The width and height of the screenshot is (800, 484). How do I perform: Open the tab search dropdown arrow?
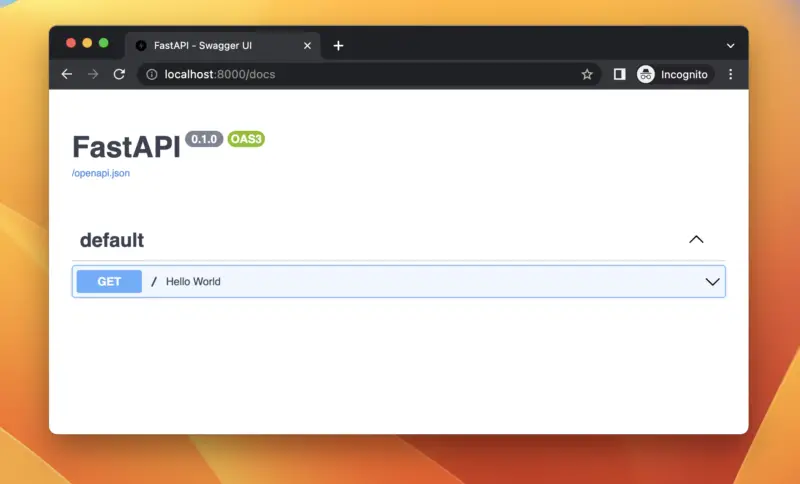click(731, 46)
